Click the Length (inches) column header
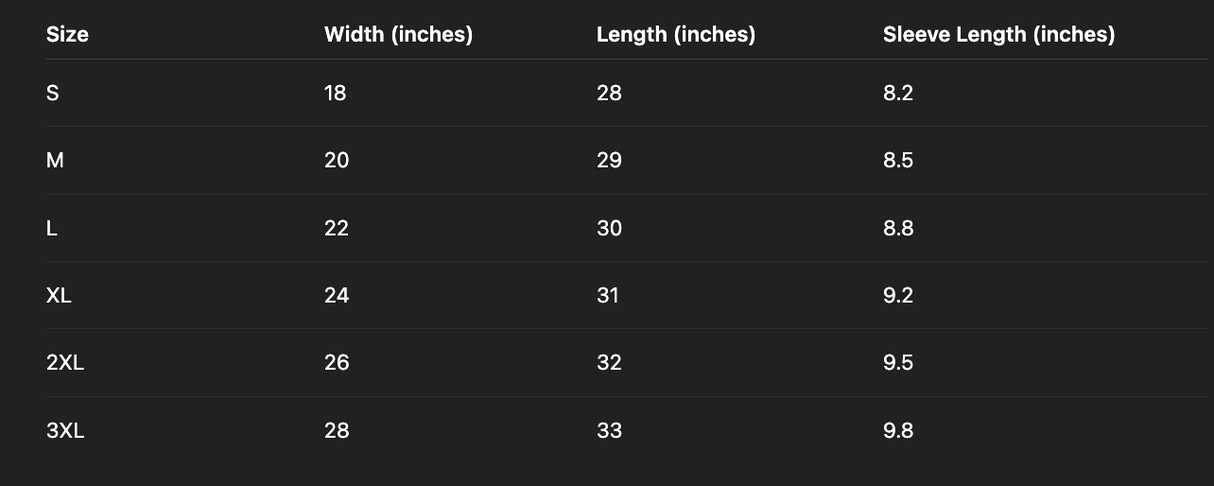1214x486 pixels. click(x=675, y=35)
